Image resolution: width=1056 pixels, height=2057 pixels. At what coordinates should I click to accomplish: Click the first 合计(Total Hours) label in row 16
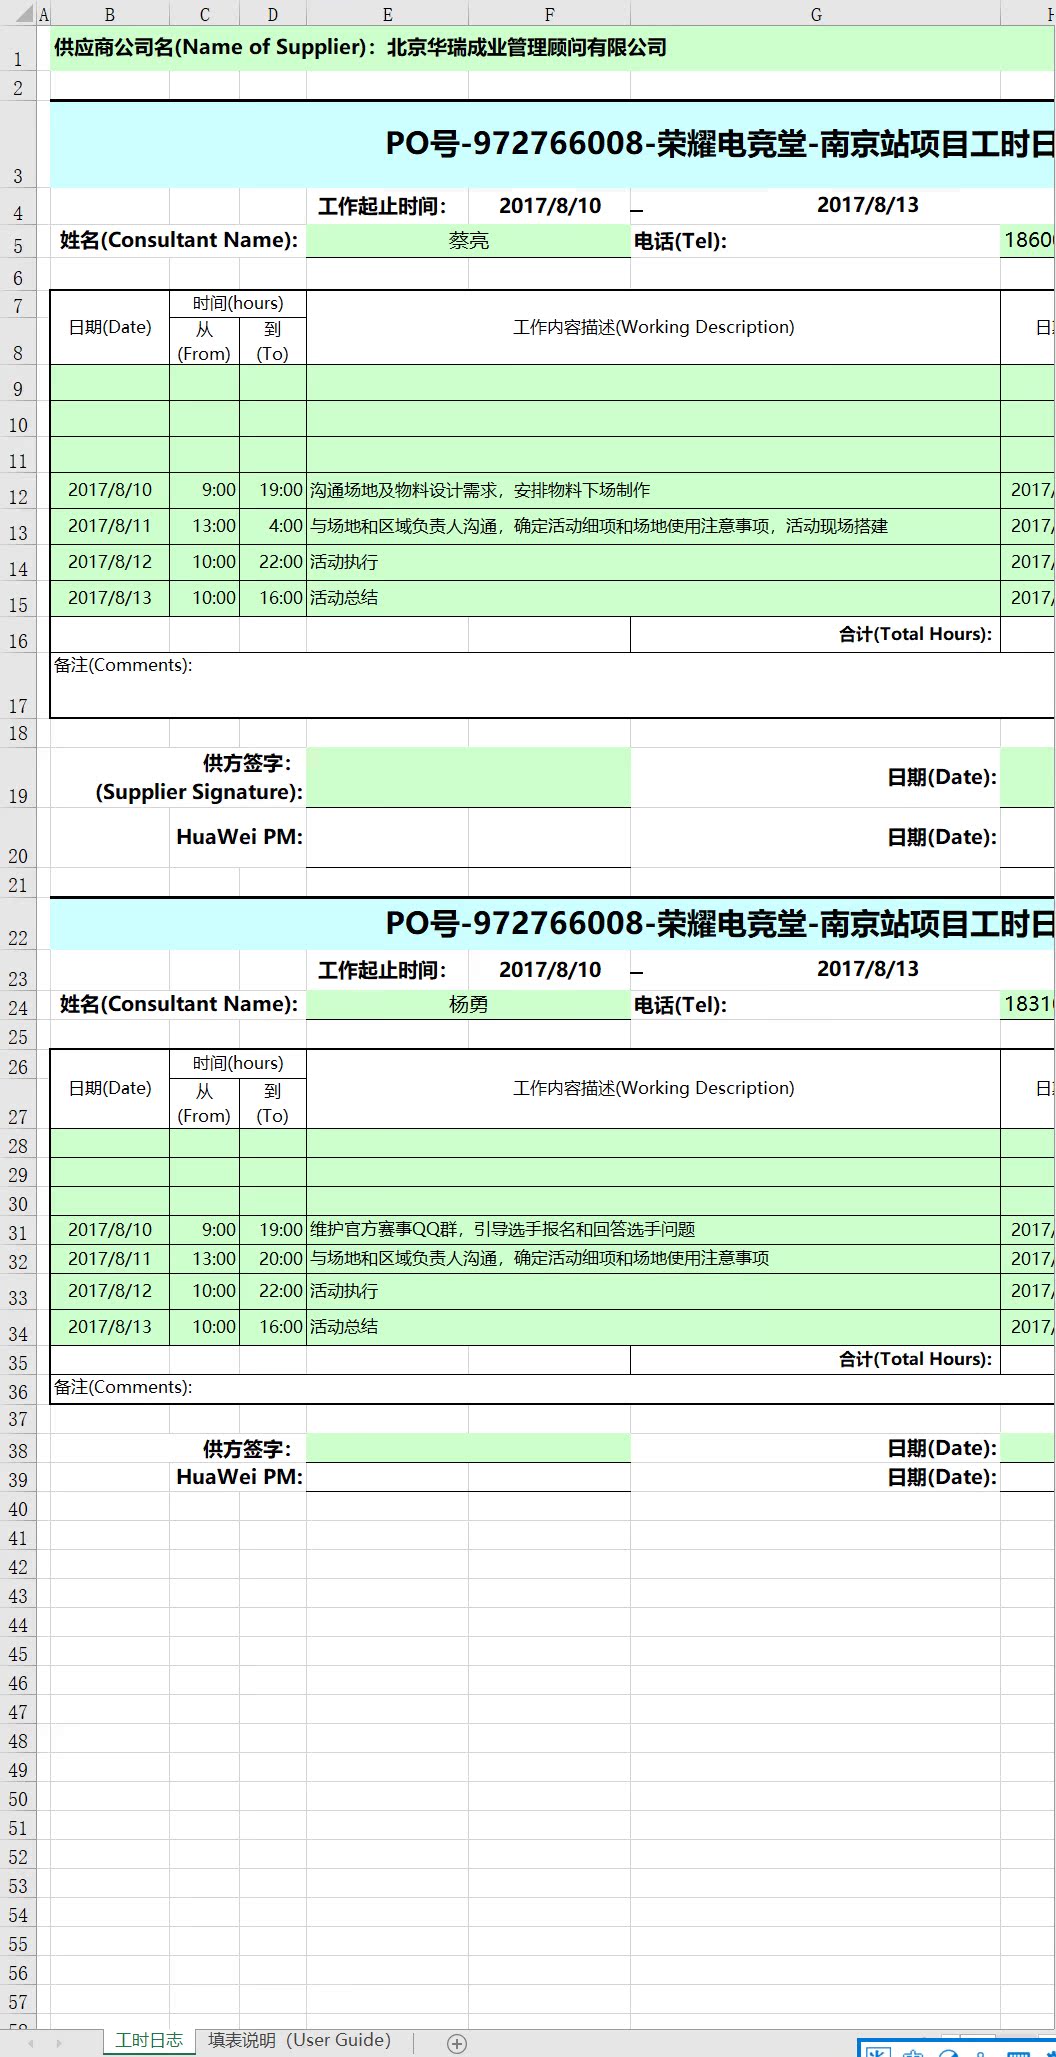pos(815,634)
